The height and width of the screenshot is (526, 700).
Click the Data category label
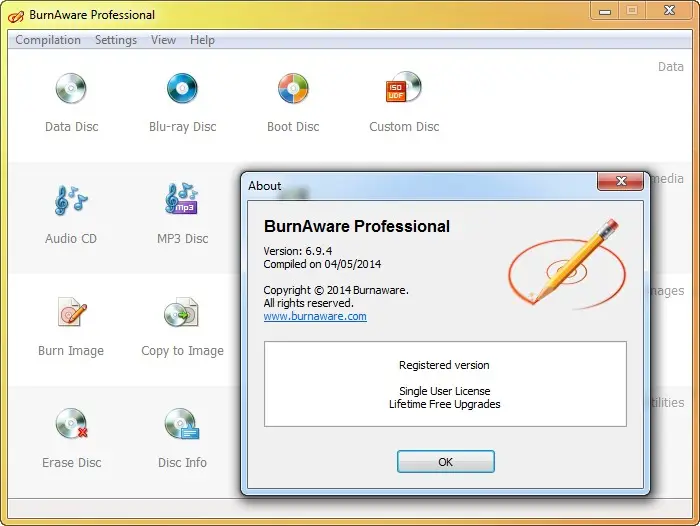(671, 67)
